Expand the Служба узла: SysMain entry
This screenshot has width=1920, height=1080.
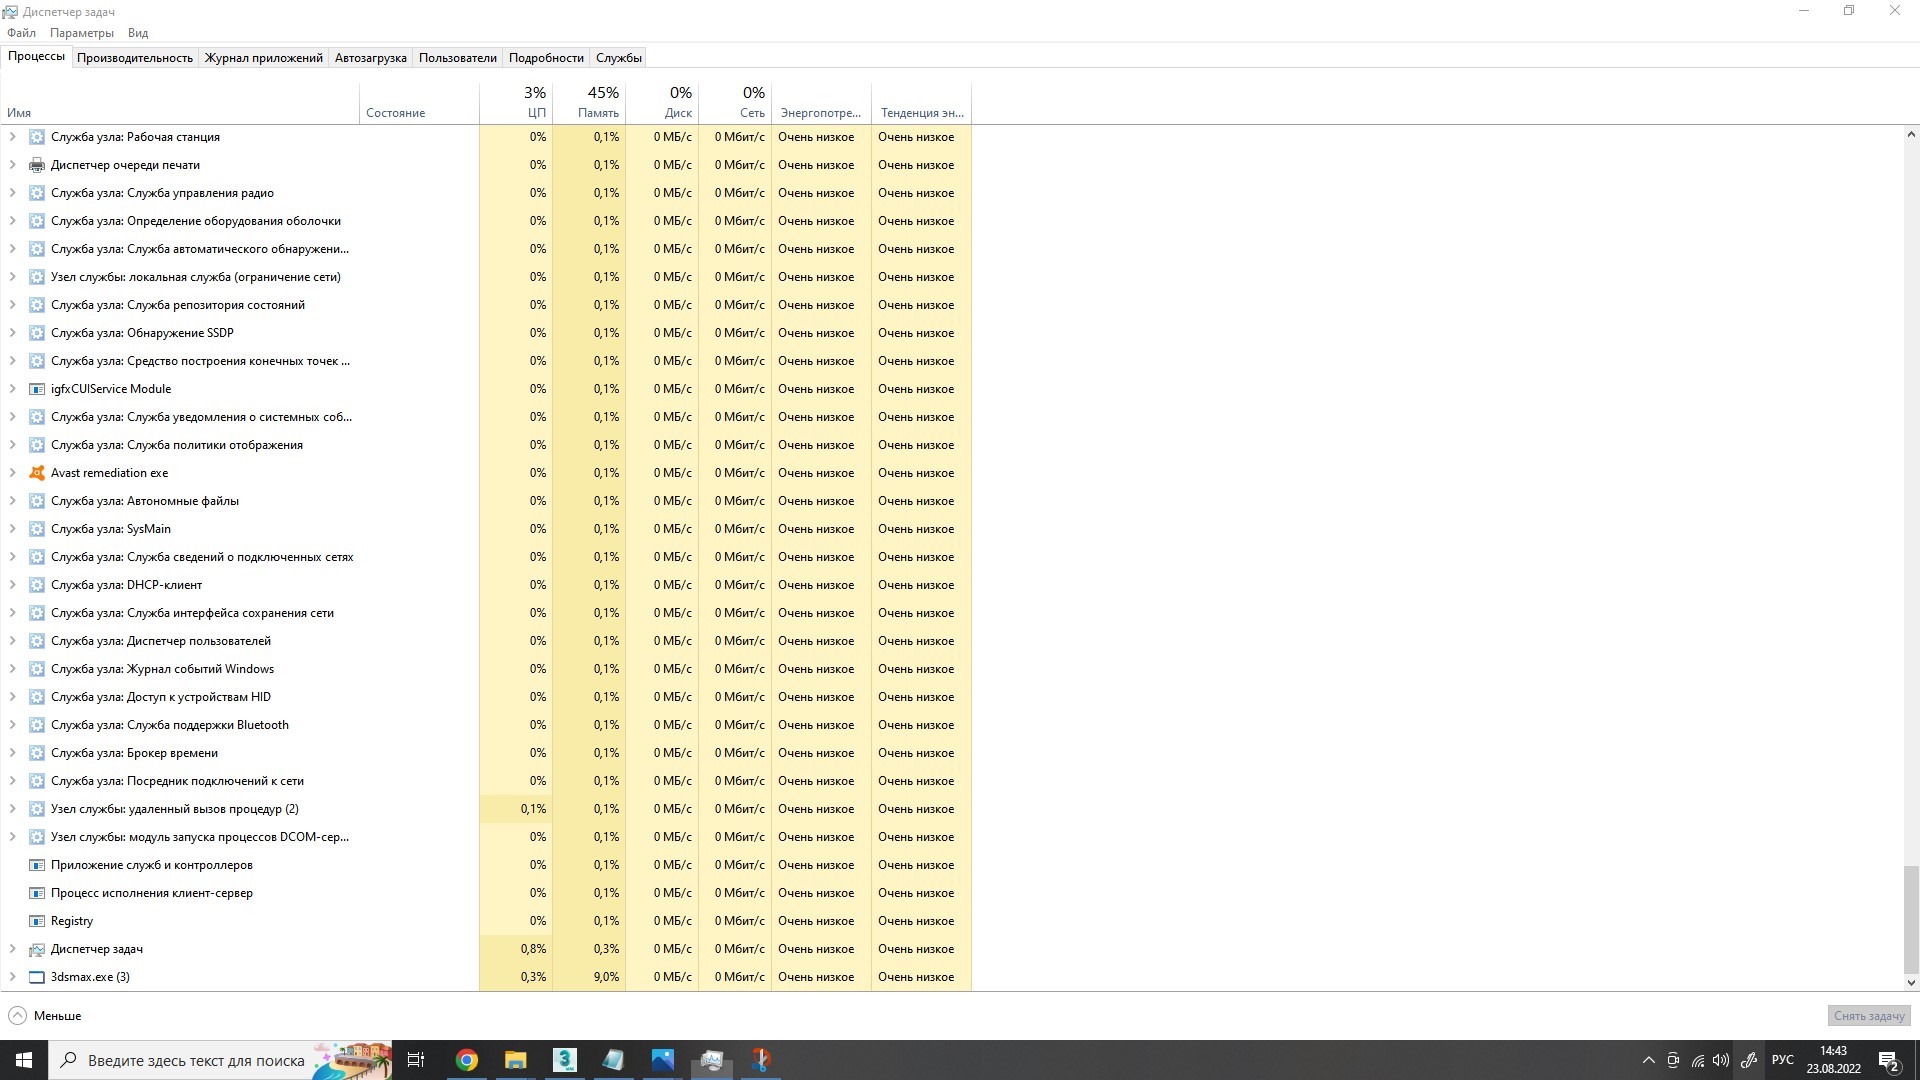click(12, 529)
